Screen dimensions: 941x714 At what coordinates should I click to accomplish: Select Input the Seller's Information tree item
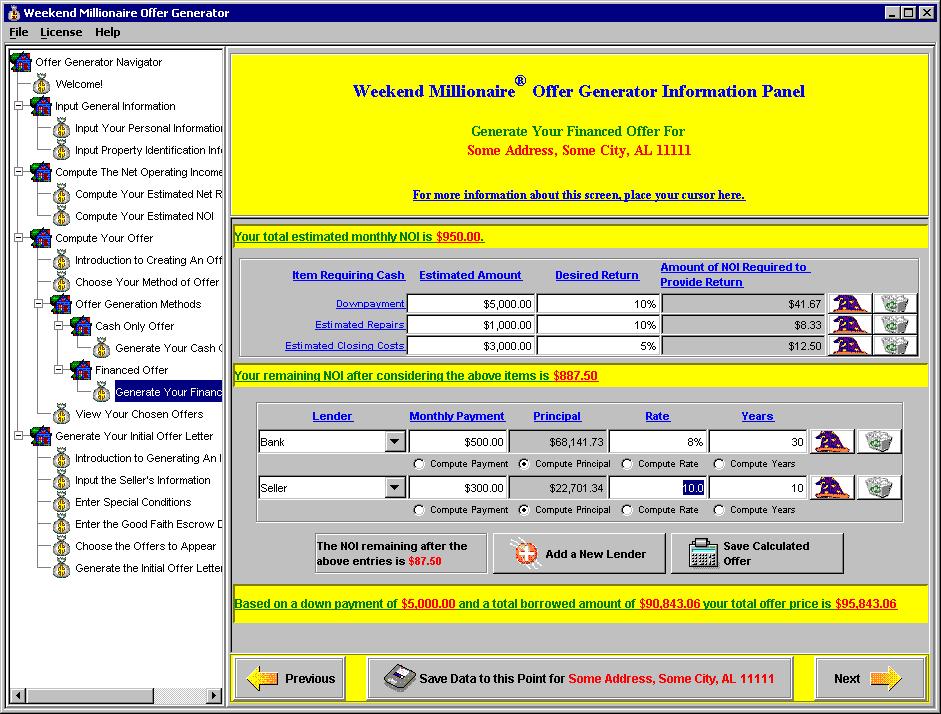[x=143, y=480]
